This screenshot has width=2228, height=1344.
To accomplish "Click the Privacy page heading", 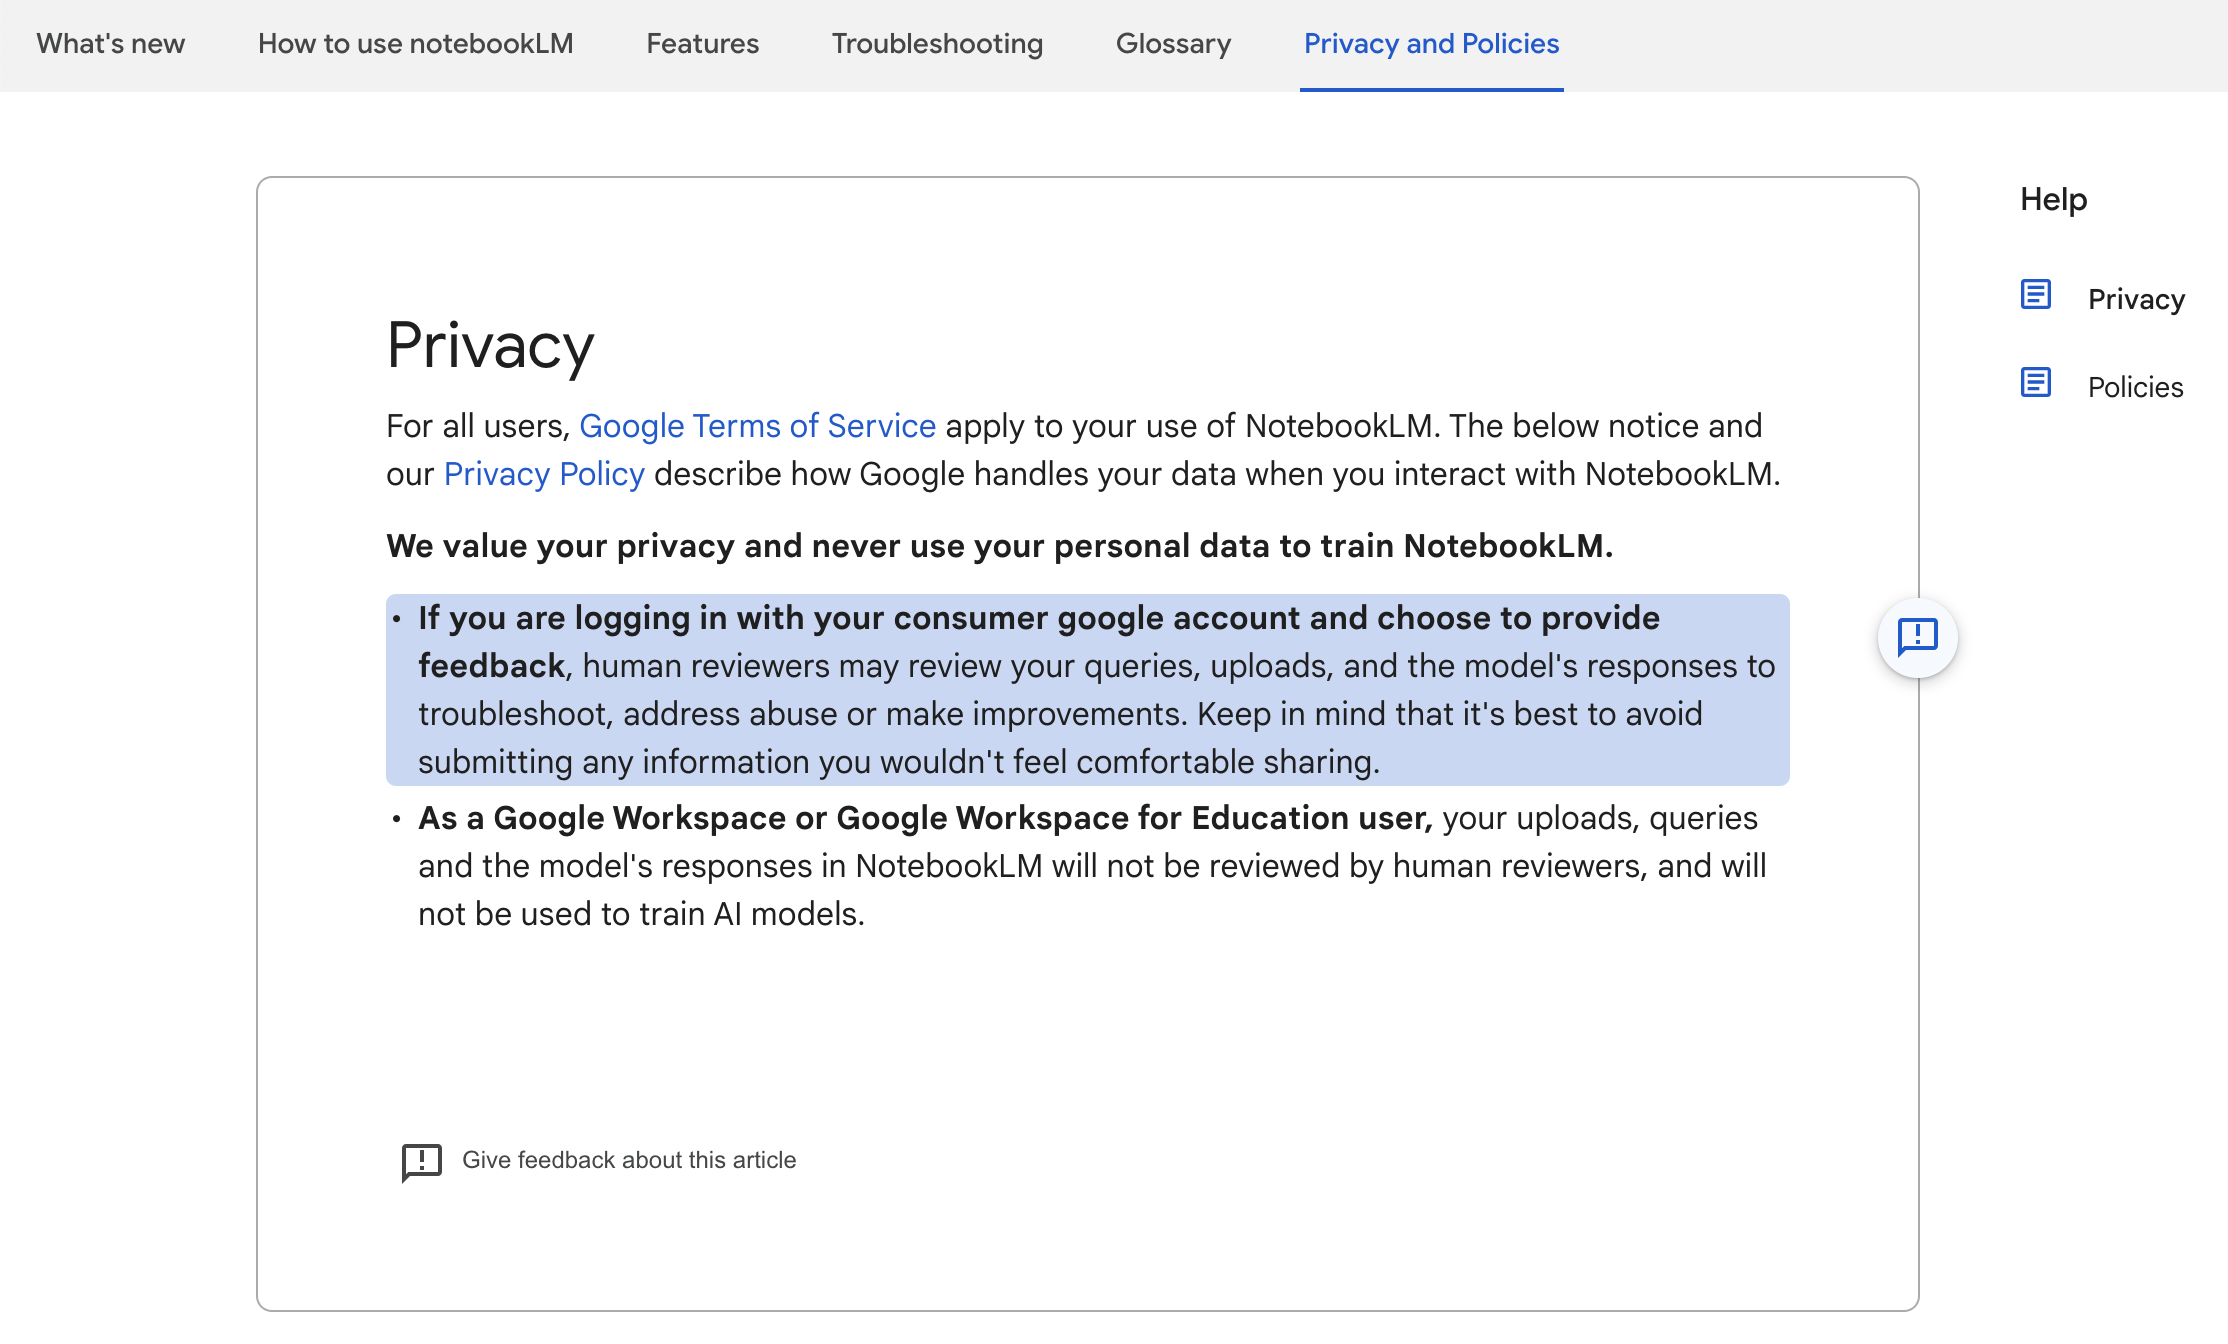I will tap(490, 346).
